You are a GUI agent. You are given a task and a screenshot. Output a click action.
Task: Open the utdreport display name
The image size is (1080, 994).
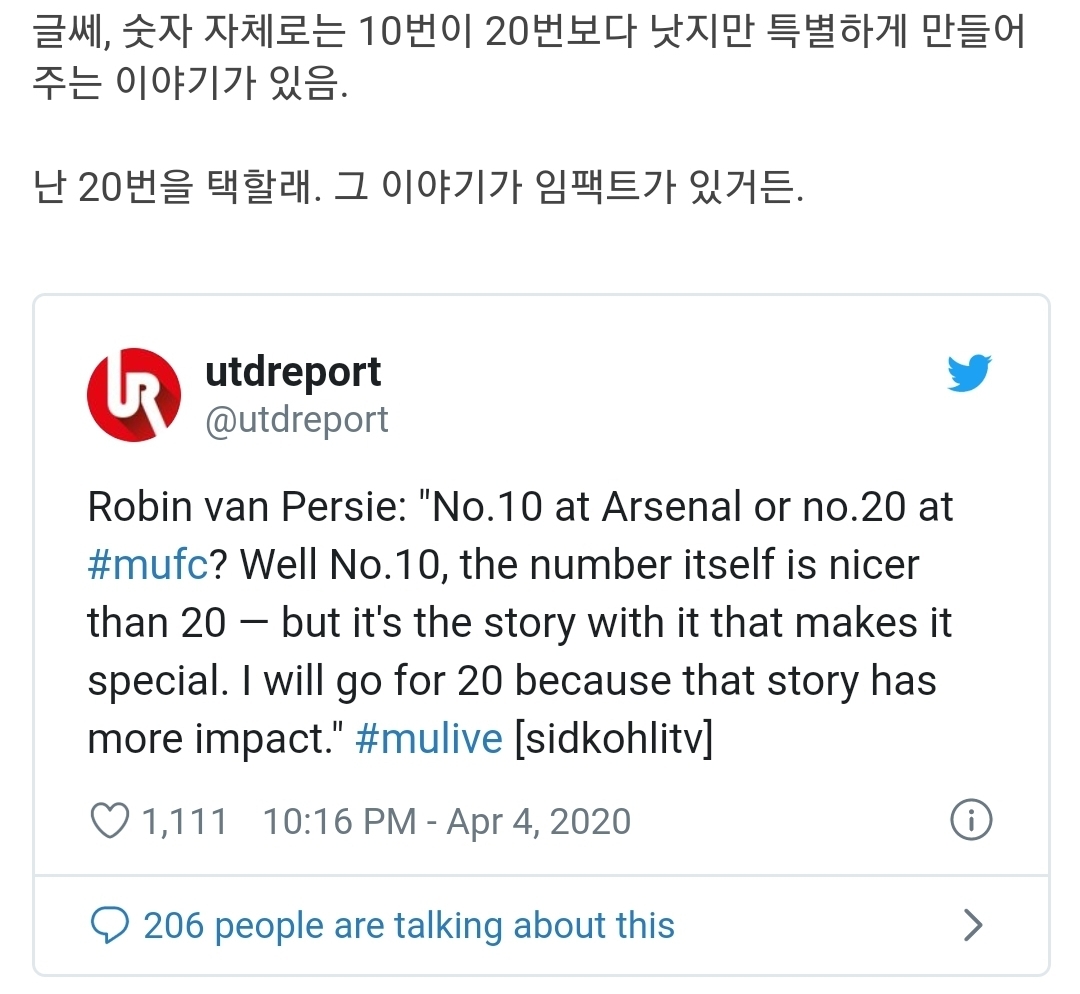point(292,372)
